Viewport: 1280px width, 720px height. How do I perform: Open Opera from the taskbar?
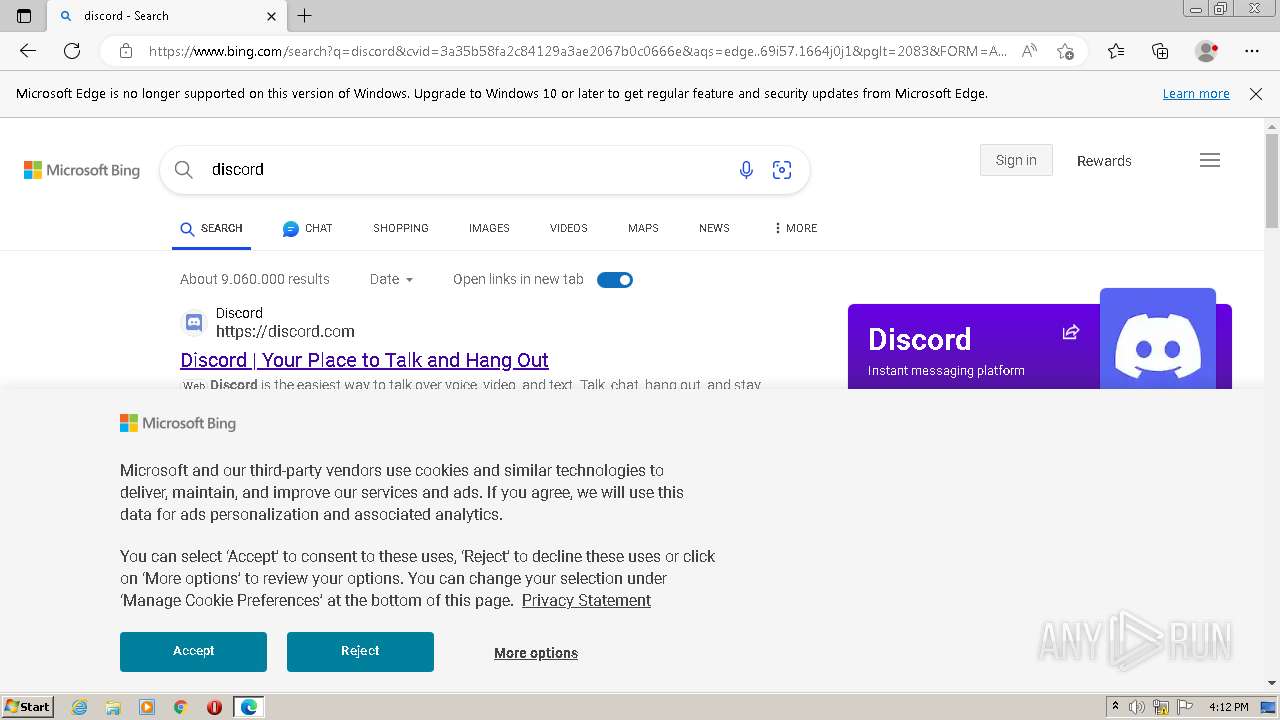click(214, 707)
